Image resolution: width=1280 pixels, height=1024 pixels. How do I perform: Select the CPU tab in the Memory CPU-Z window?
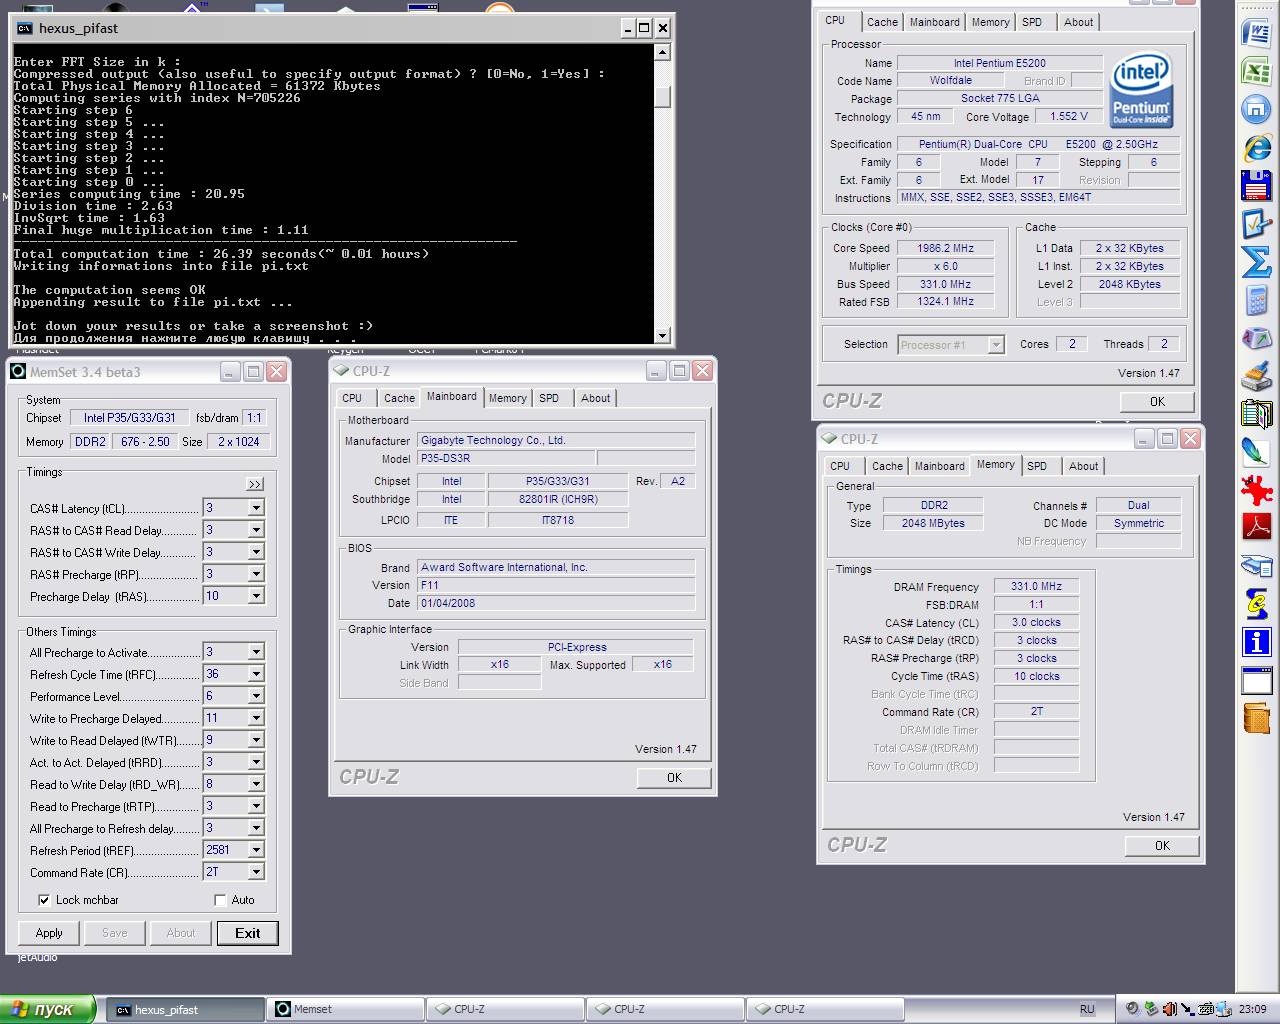point(840,466)
